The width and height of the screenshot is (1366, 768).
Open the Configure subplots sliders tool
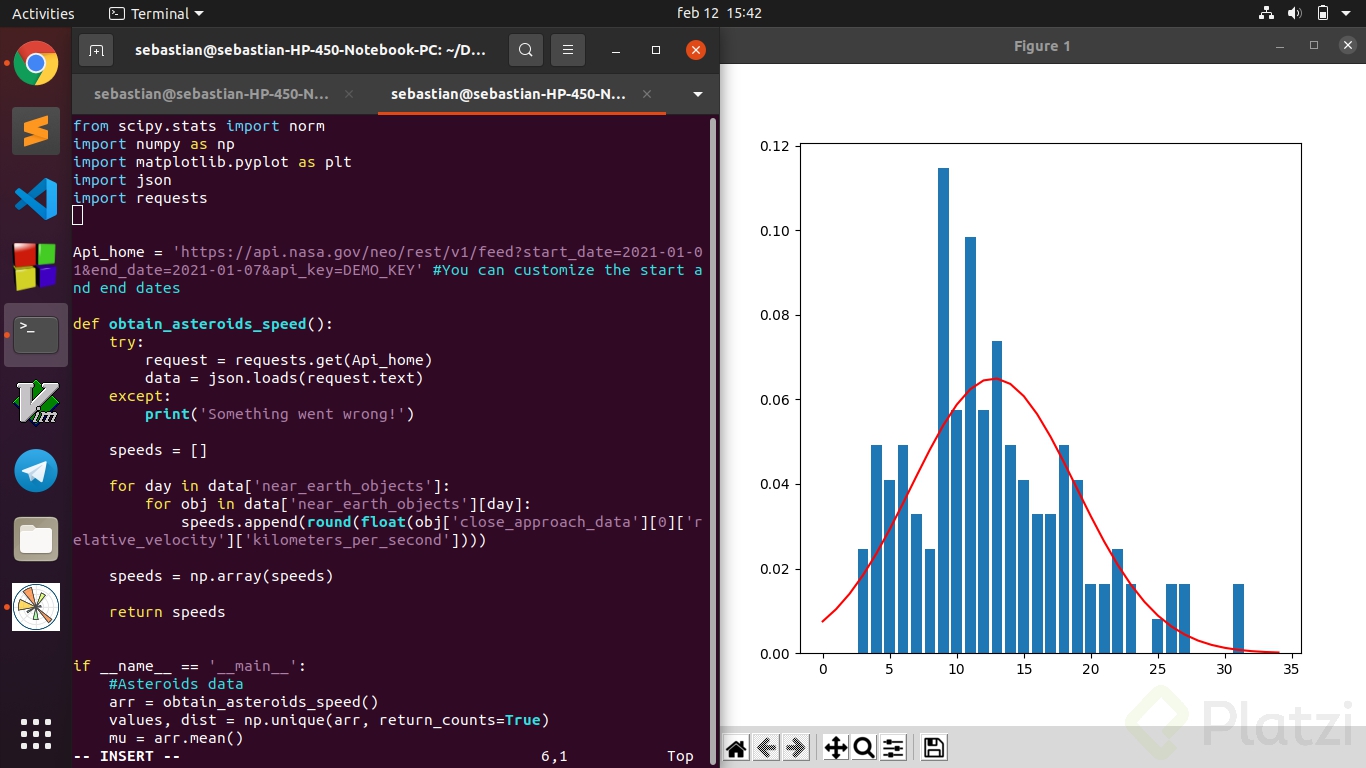893,747
